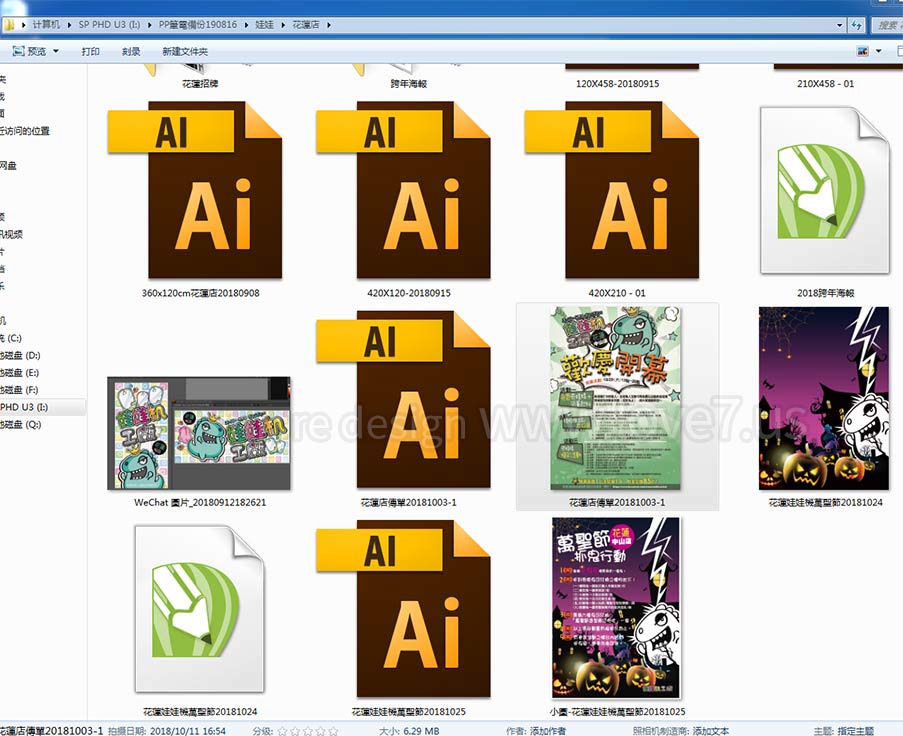Select the 花蓮店傳單20181003-1 AI file icon
The height and width of the screenshot is (736, 903).
click(x=403, y=400)
